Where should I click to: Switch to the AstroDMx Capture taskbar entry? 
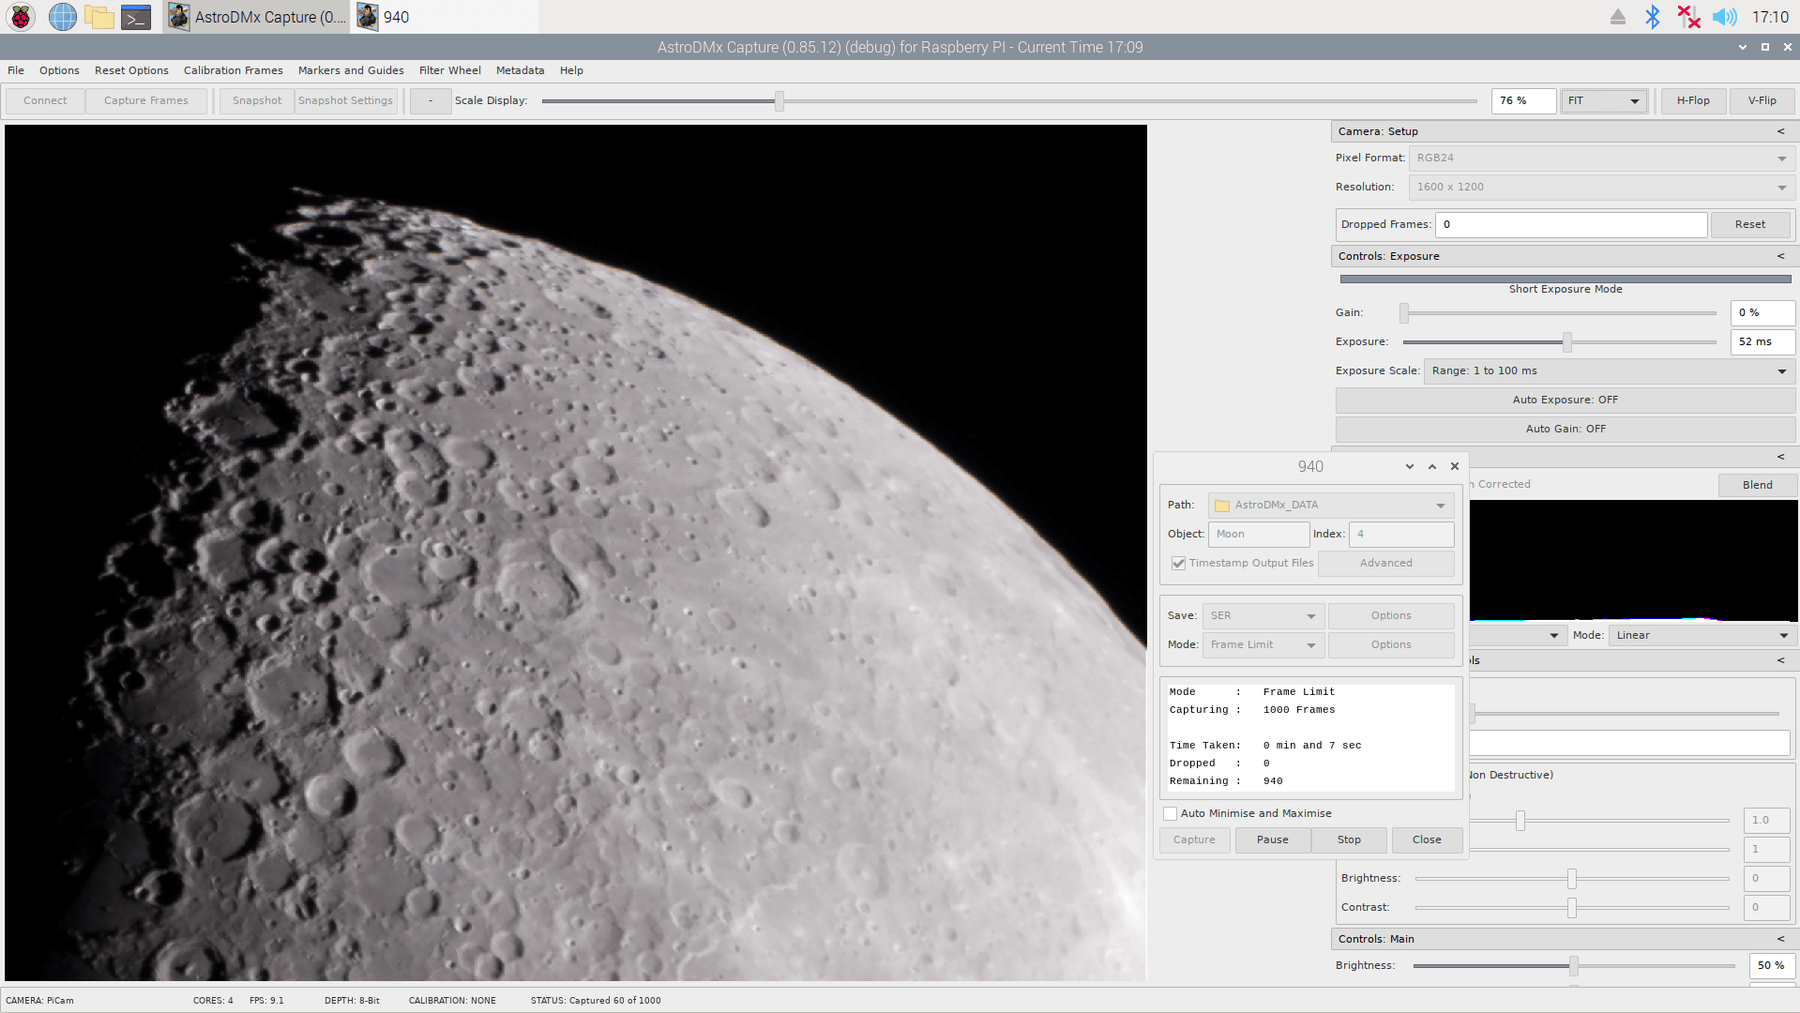pyautogui.click(x=257, y=17)
